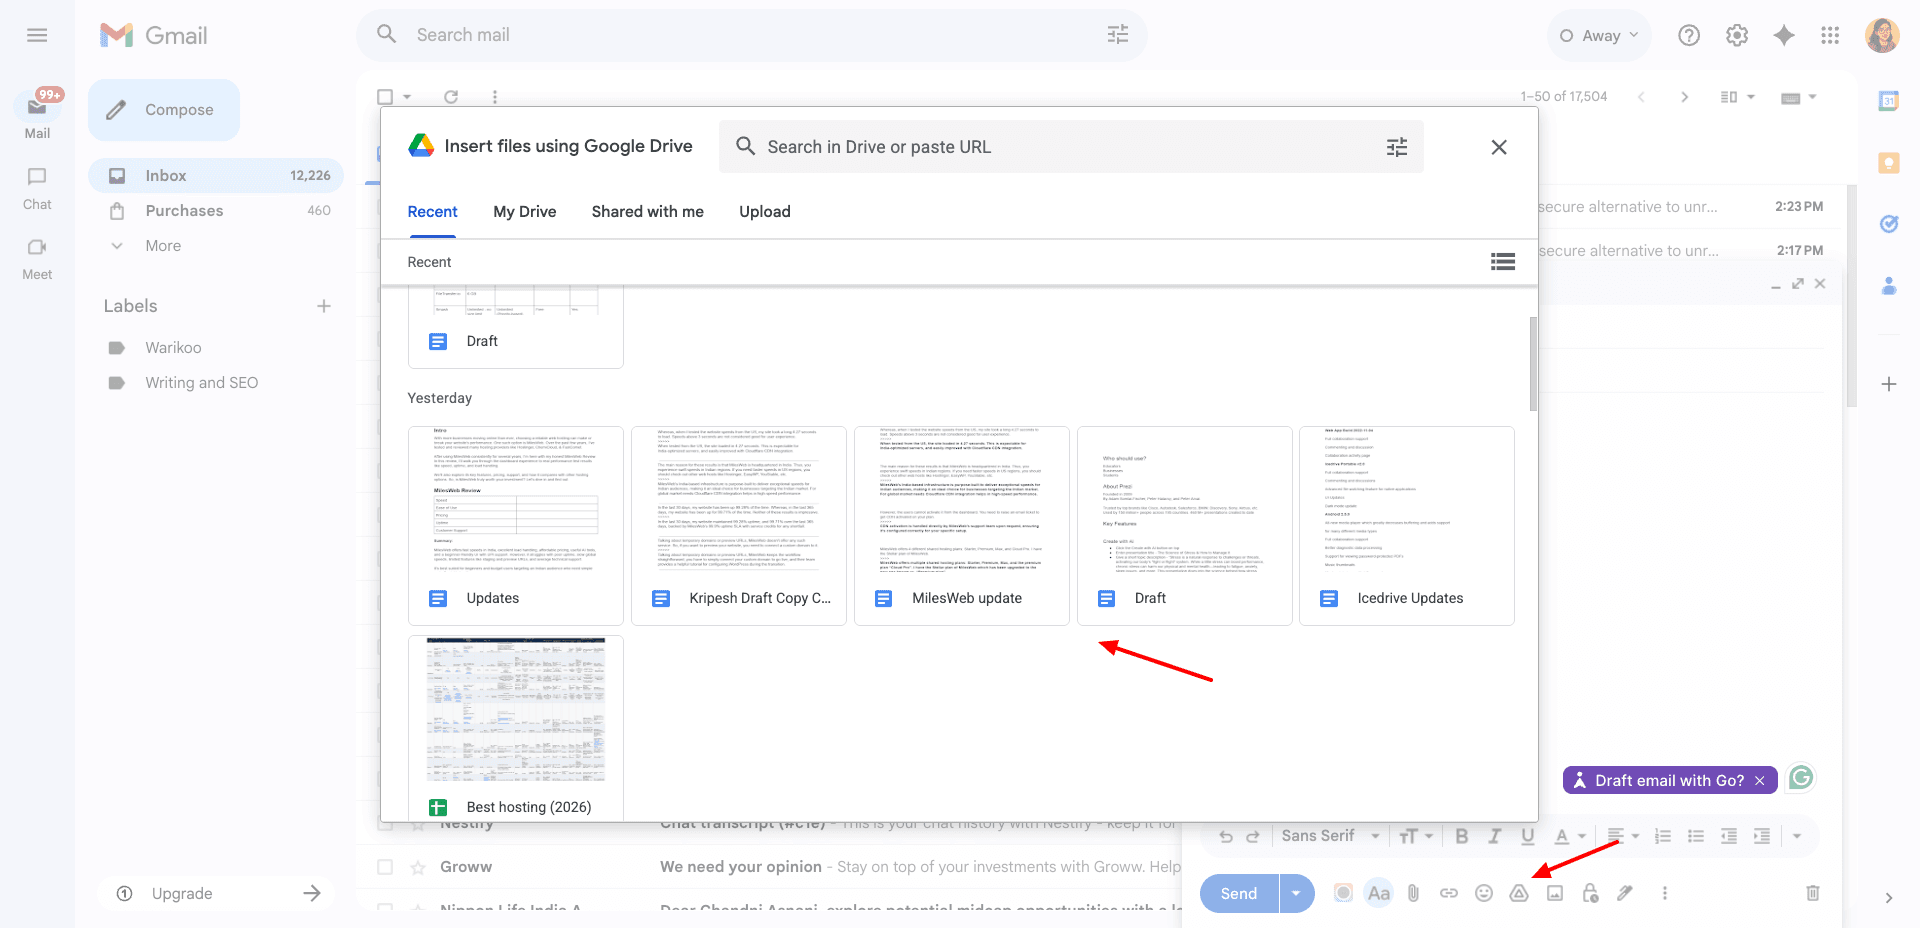The height and width of the screenshot is (928, 1920).
Task: Open the Warikoo label
Action: click(x=173, y=348)
